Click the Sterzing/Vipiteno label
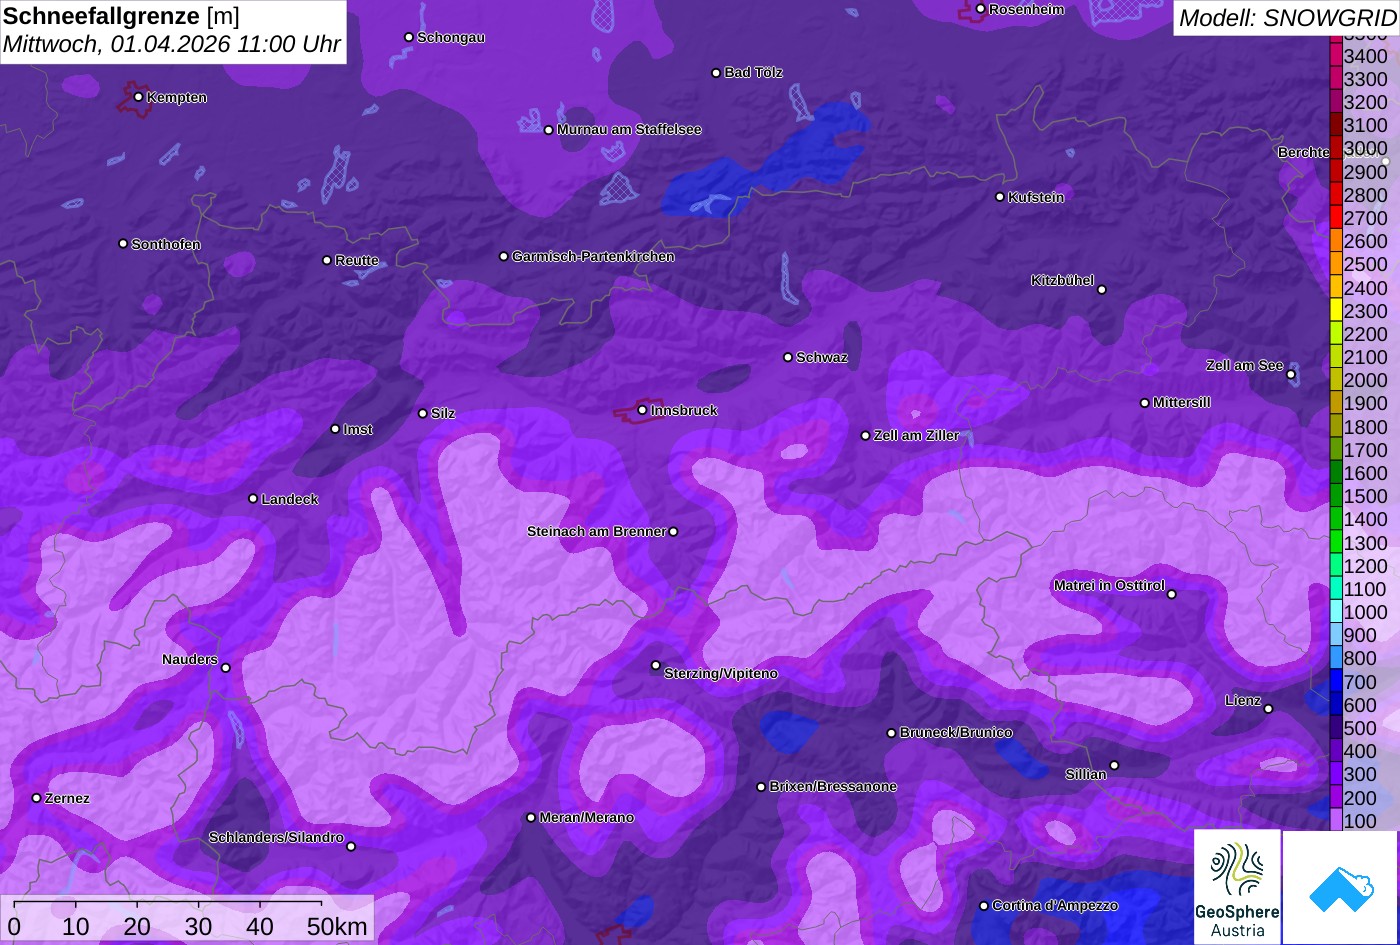 (x=720, y=673)
